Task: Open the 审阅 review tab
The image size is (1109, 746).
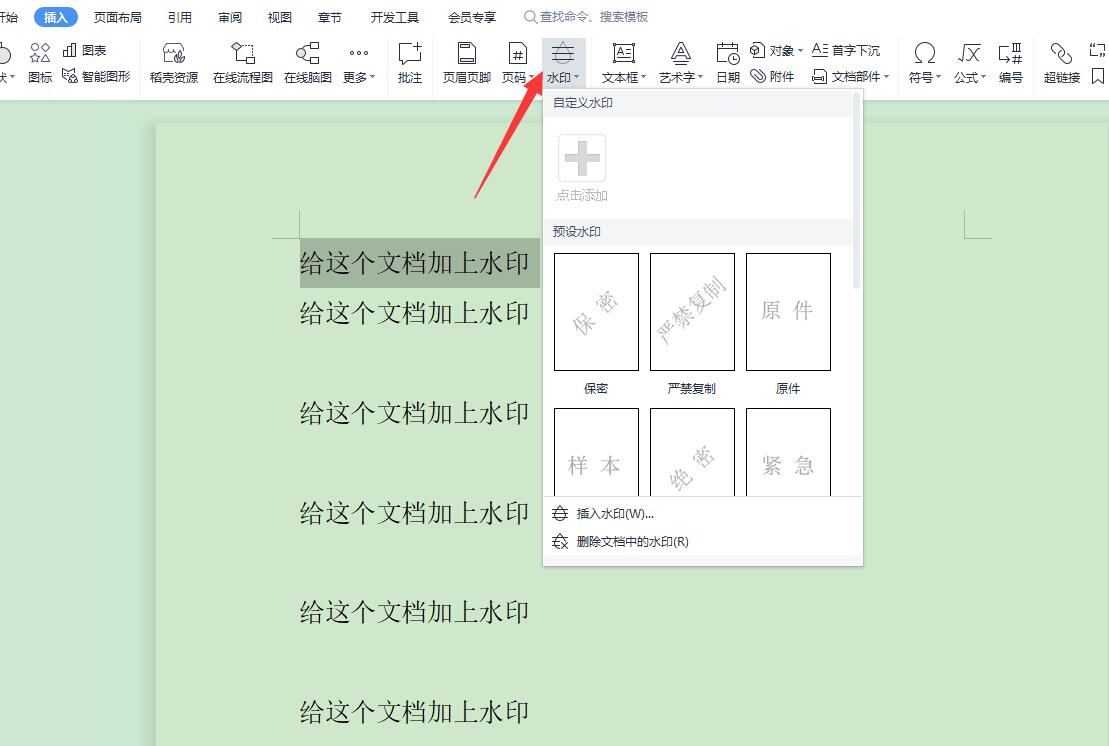Action: [x=229, y=16]
